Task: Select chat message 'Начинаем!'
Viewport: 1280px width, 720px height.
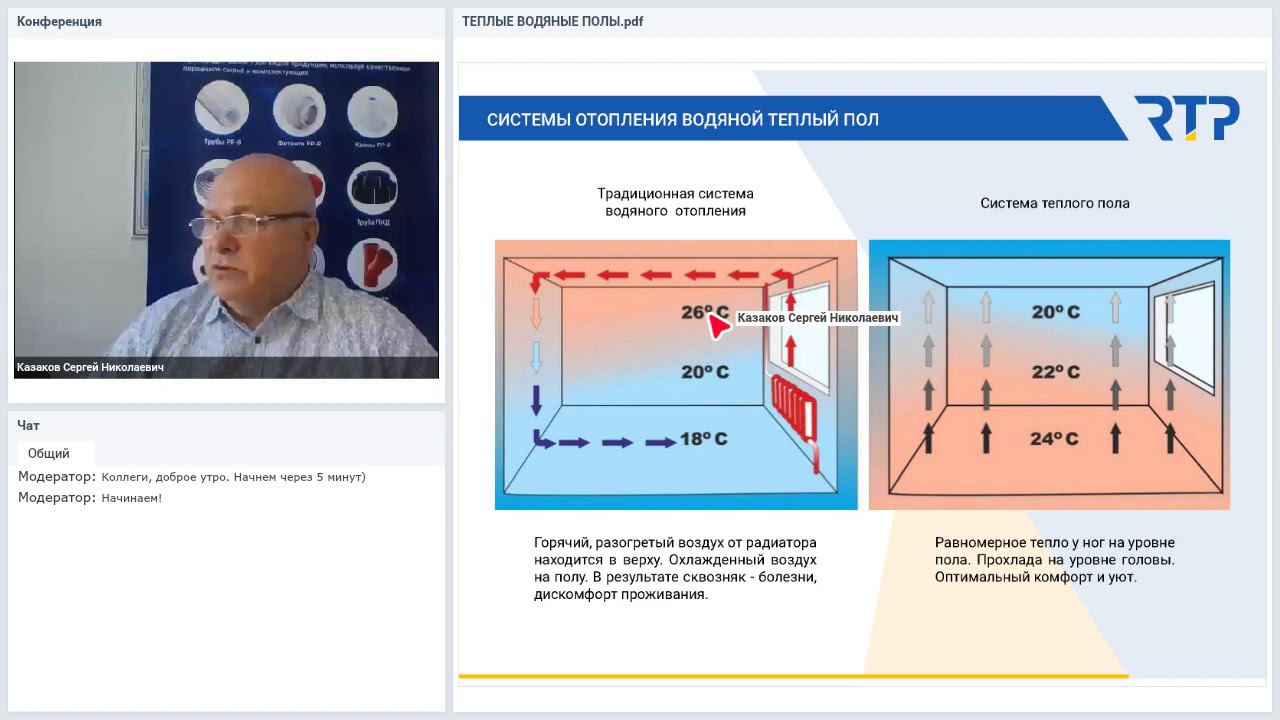Action: click(131, 498)
